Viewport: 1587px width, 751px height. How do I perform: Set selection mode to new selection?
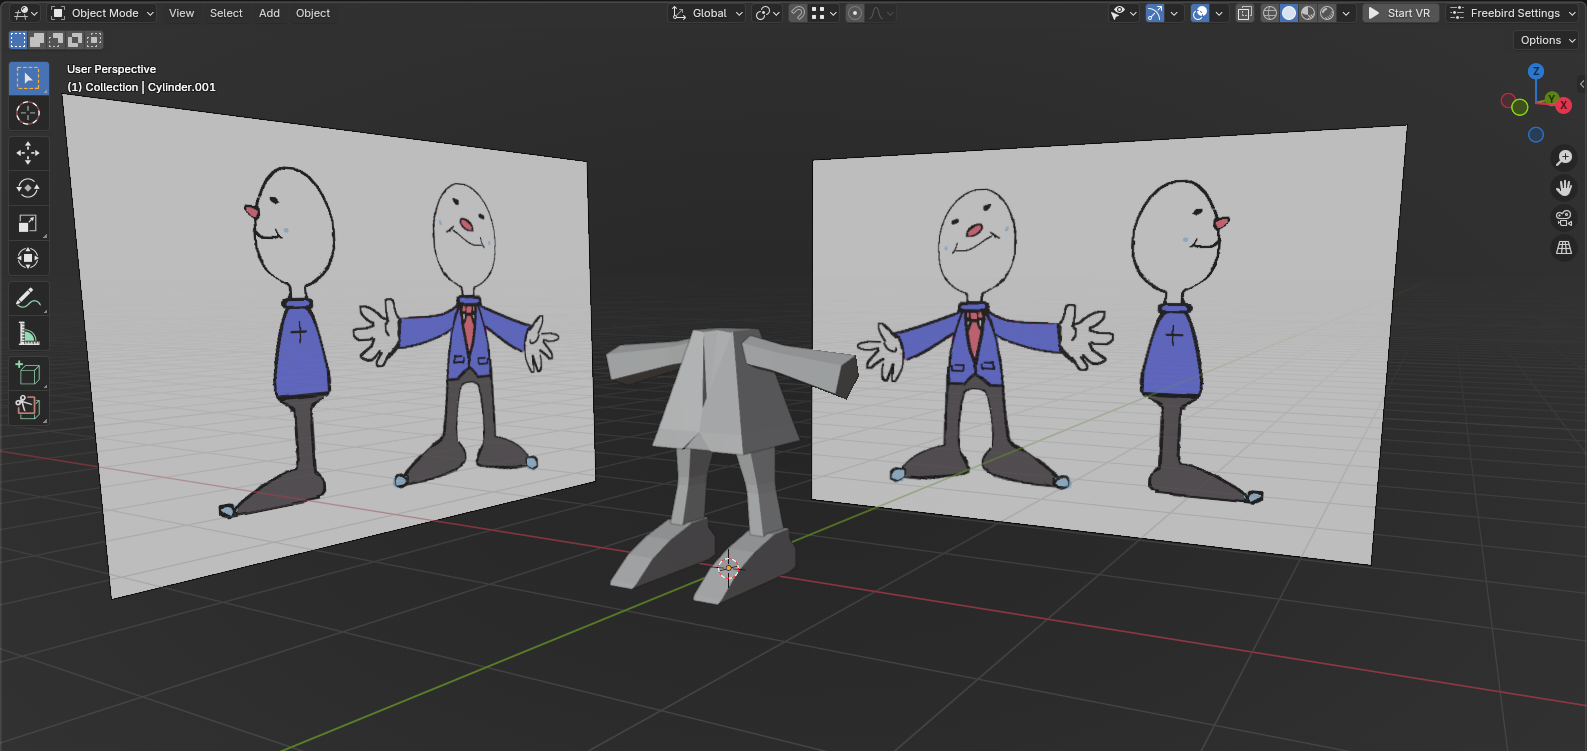click(x=18, y=40)
